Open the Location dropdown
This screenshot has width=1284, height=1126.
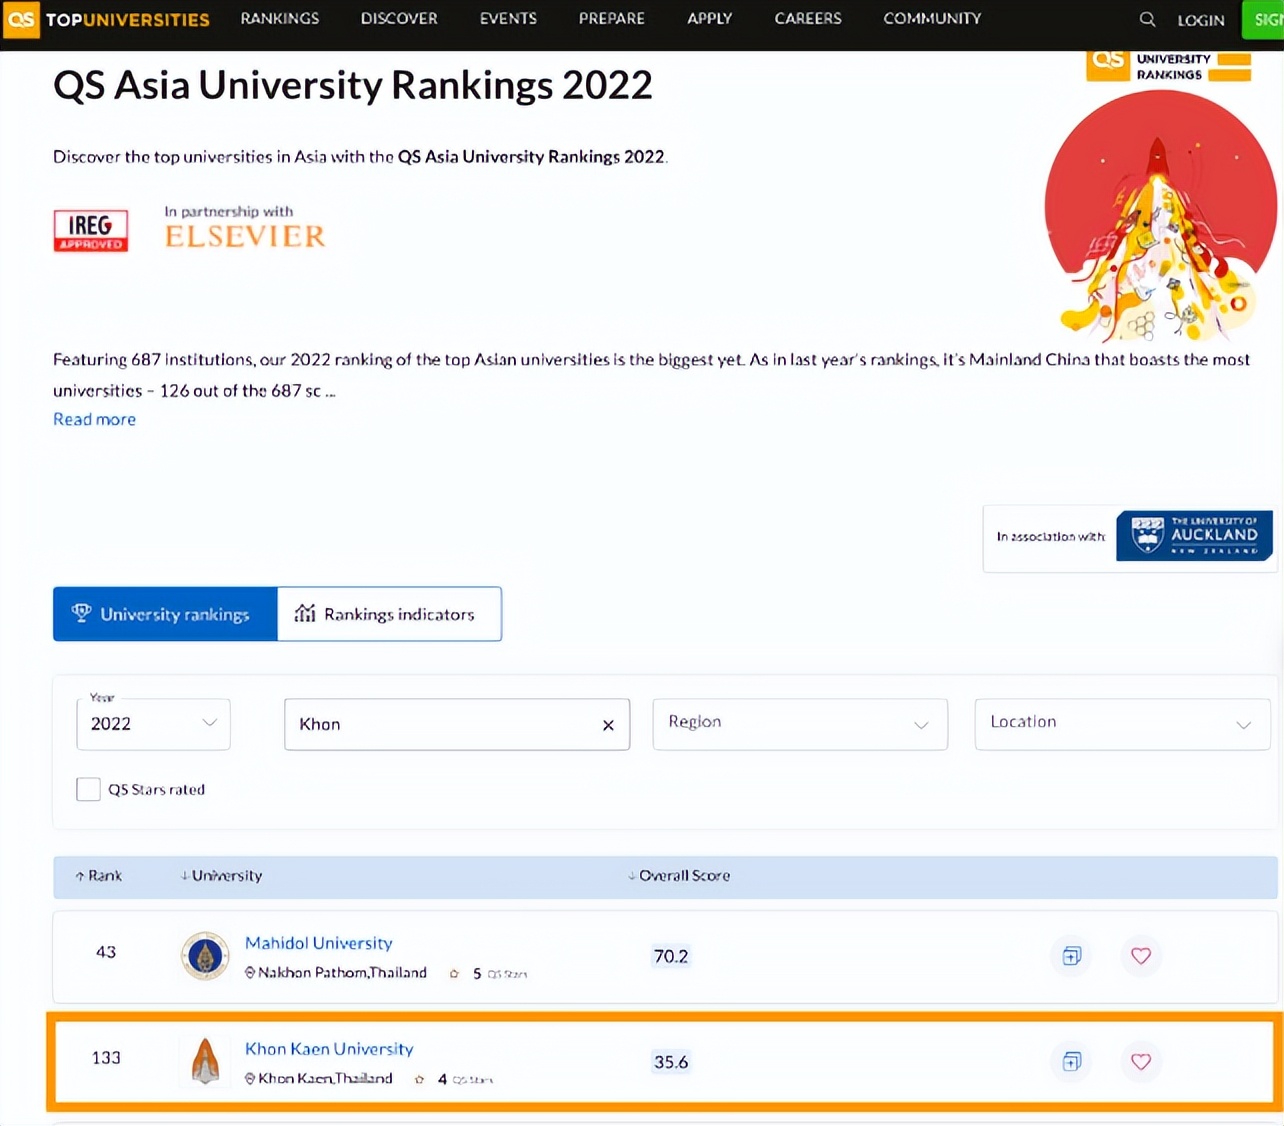tap(1121, 723)
